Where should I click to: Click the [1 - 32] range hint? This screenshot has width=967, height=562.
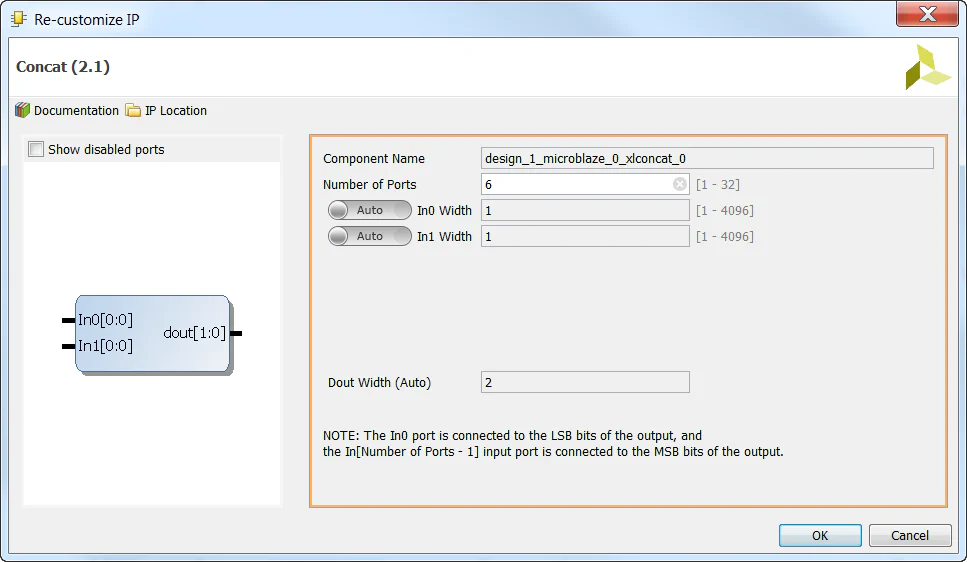click(718, 184)
